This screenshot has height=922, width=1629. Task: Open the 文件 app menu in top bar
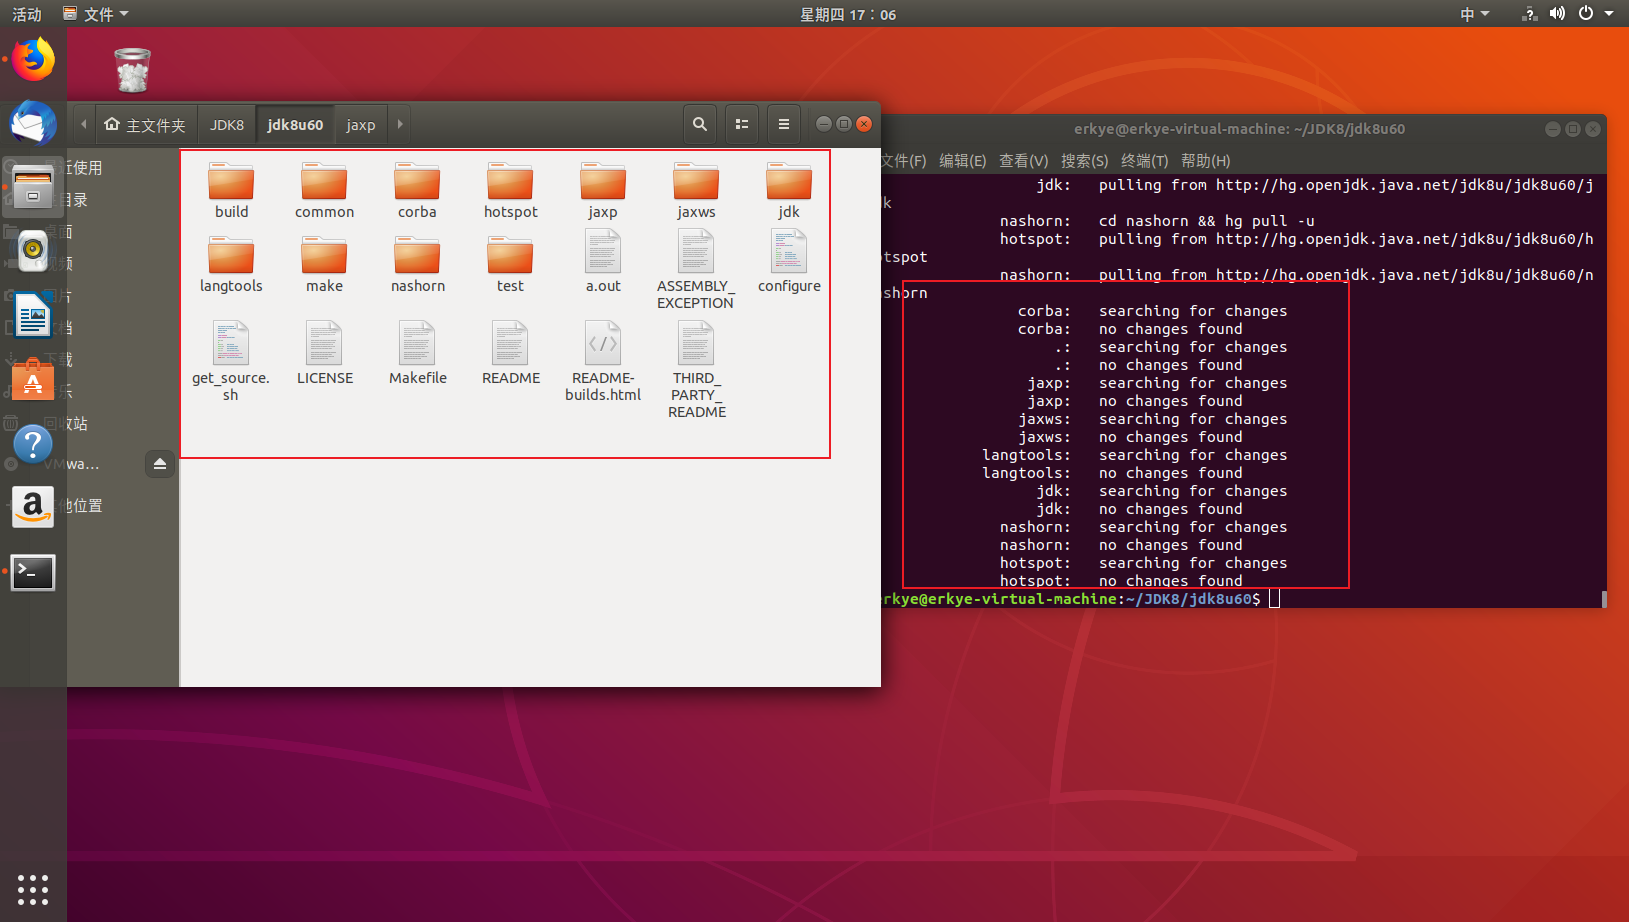pos(96,14)
